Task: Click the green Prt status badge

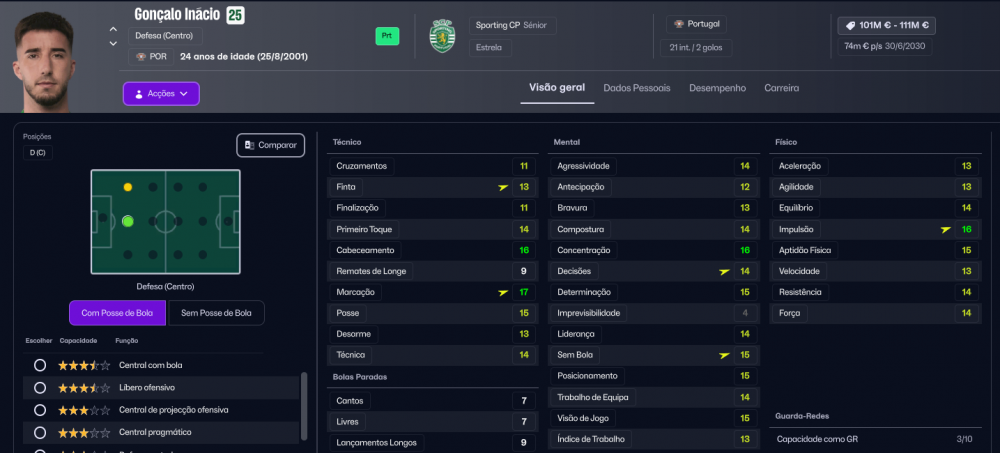Action: coord(387,36)
